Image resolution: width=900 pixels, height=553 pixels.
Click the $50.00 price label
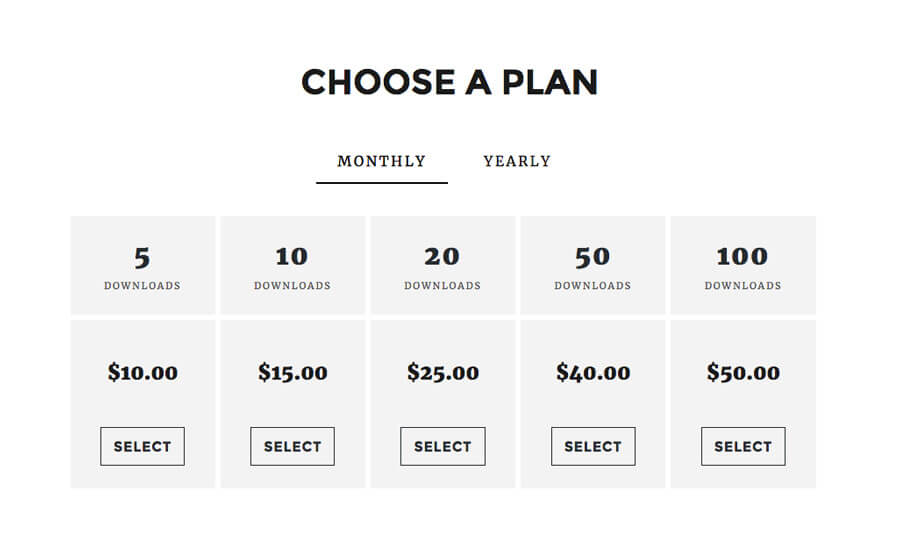[743, 373]
